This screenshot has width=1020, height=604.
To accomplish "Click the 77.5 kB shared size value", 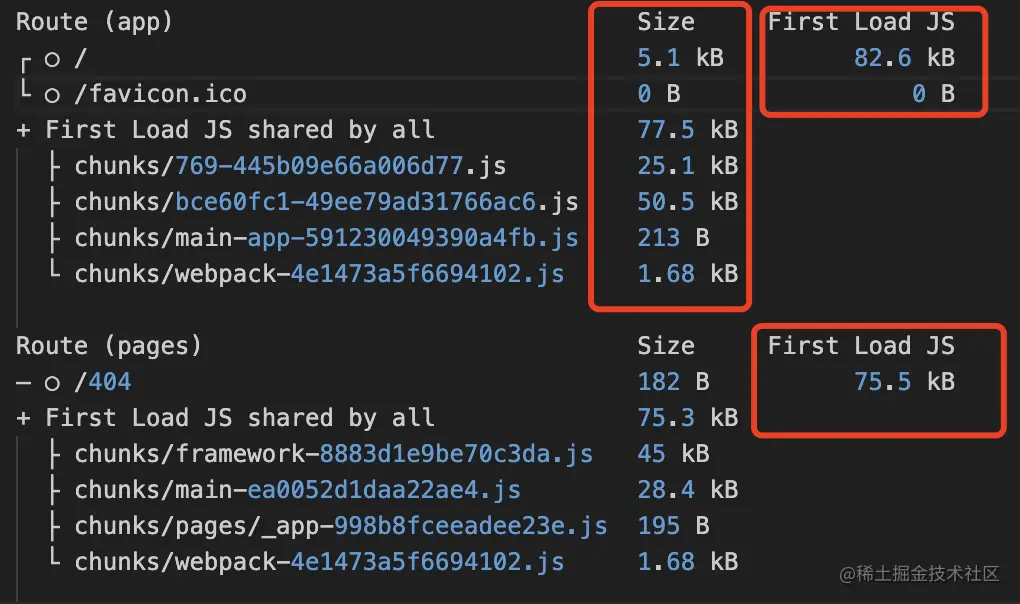I will pos(688,130).
